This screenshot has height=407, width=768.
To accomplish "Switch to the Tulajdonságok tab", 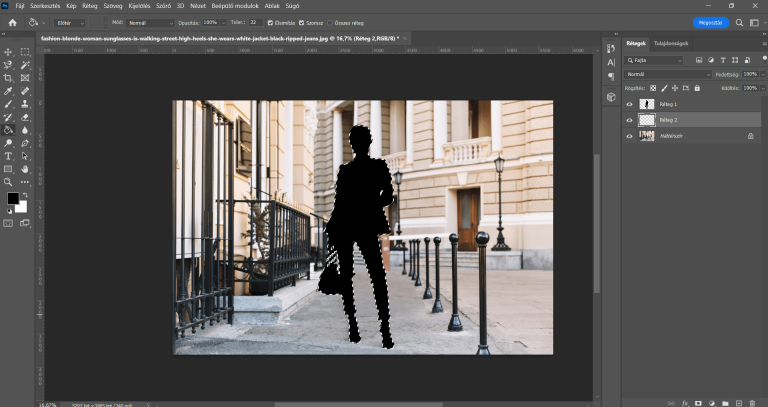I will point(671,44).
